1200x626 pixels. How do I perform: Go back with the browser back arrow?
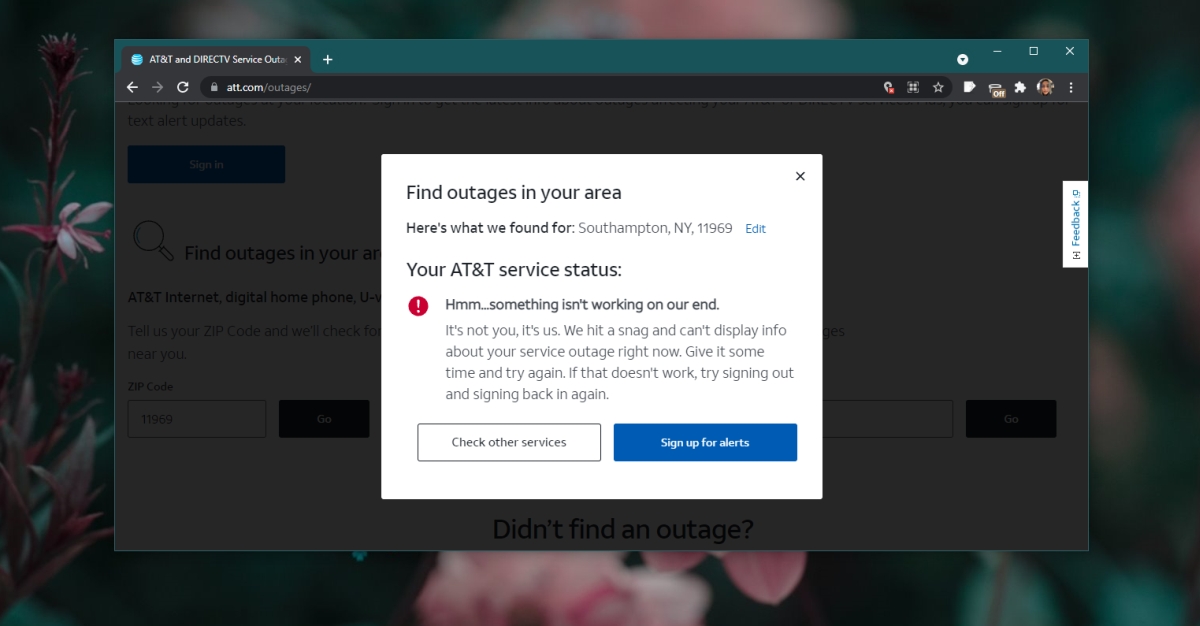[x=132, y=87]
